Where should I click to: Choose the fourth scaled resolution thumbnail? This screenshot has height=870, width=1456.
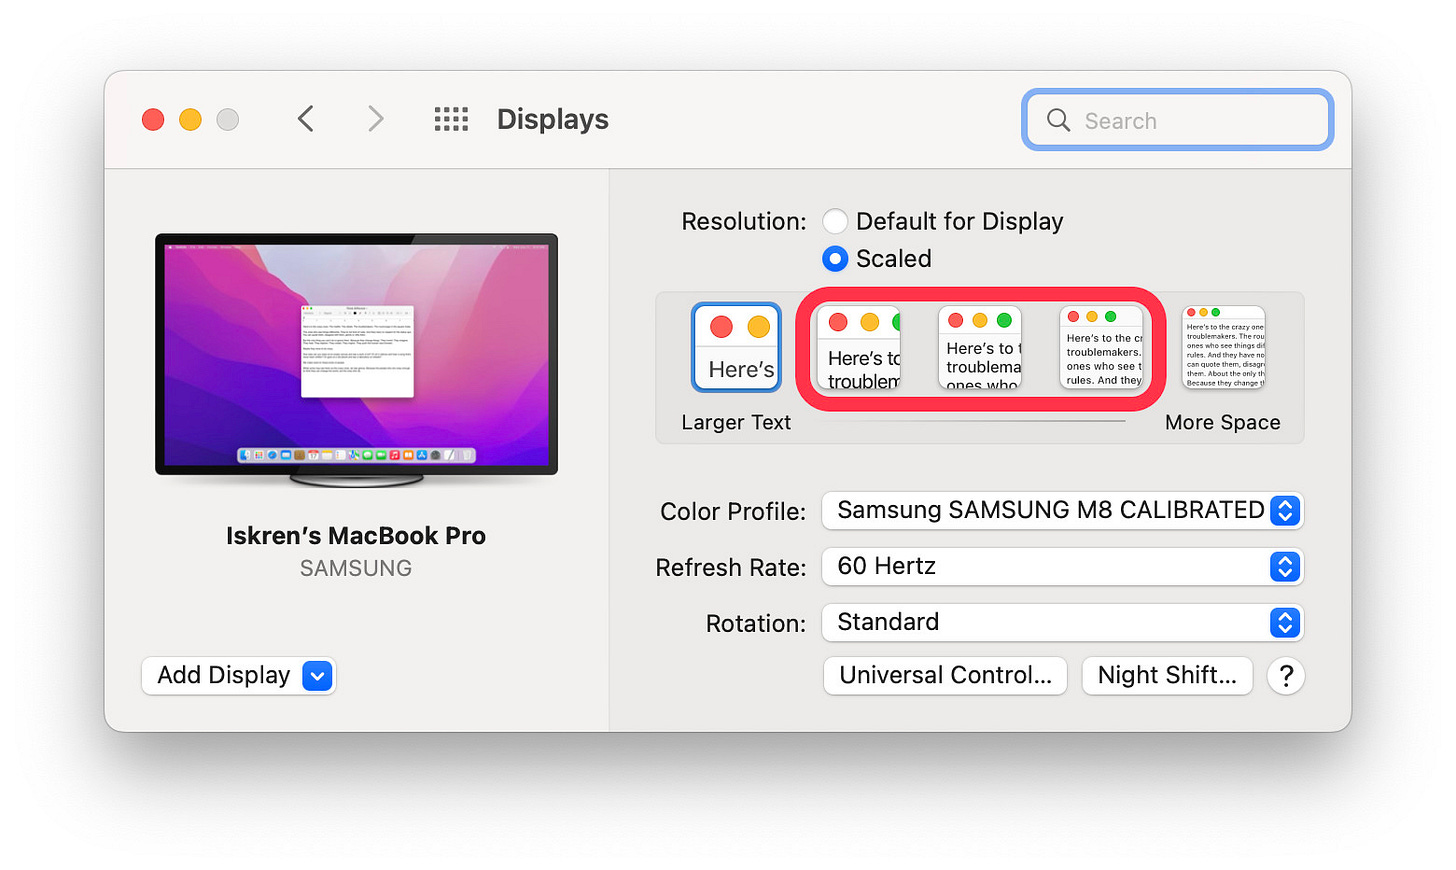click(1101, 348)
